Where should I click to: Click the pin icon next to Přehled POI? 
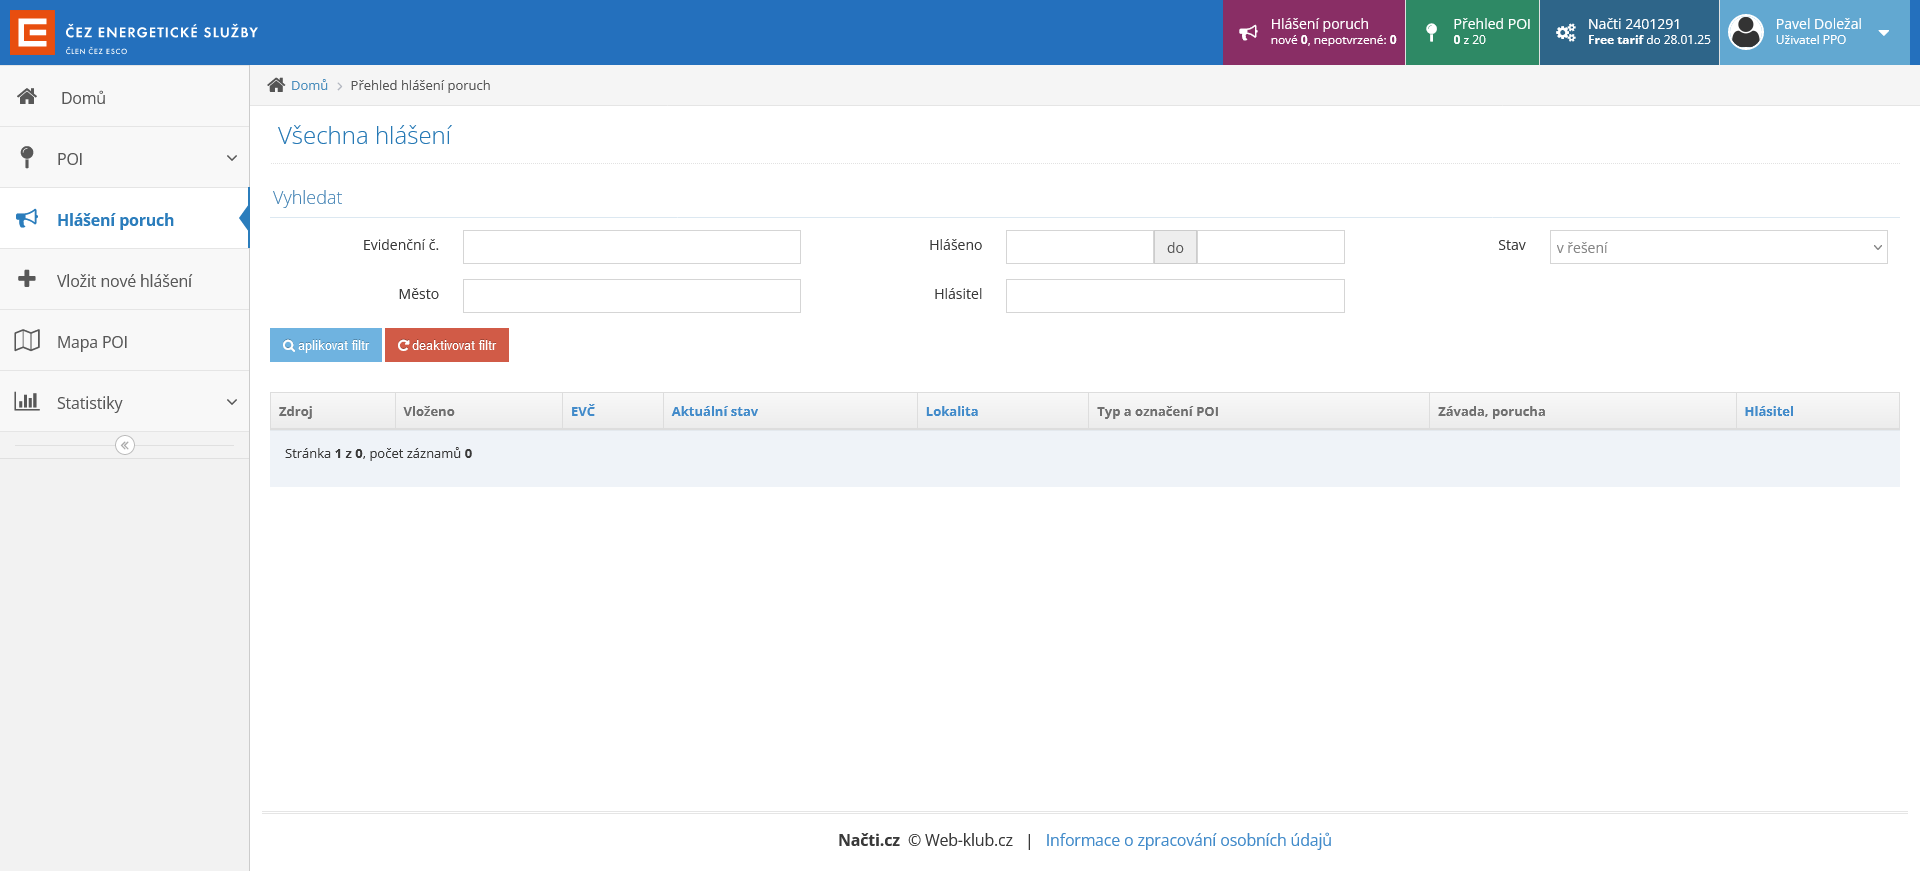[1431, 33]
